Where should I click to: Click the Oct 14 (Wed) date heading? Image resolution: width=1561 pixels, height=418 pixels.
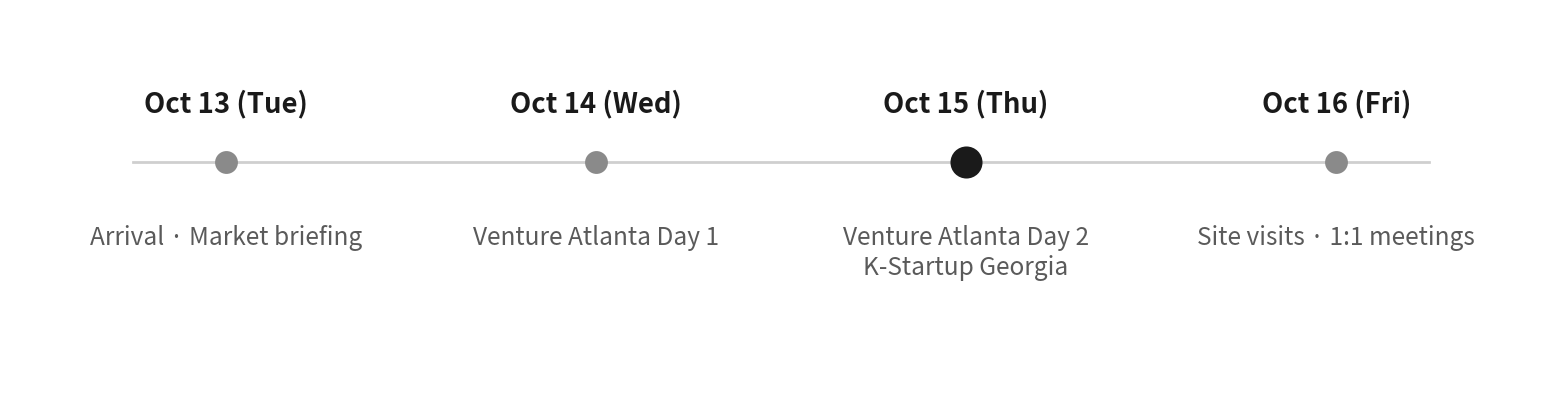click(x=596, y=103)
